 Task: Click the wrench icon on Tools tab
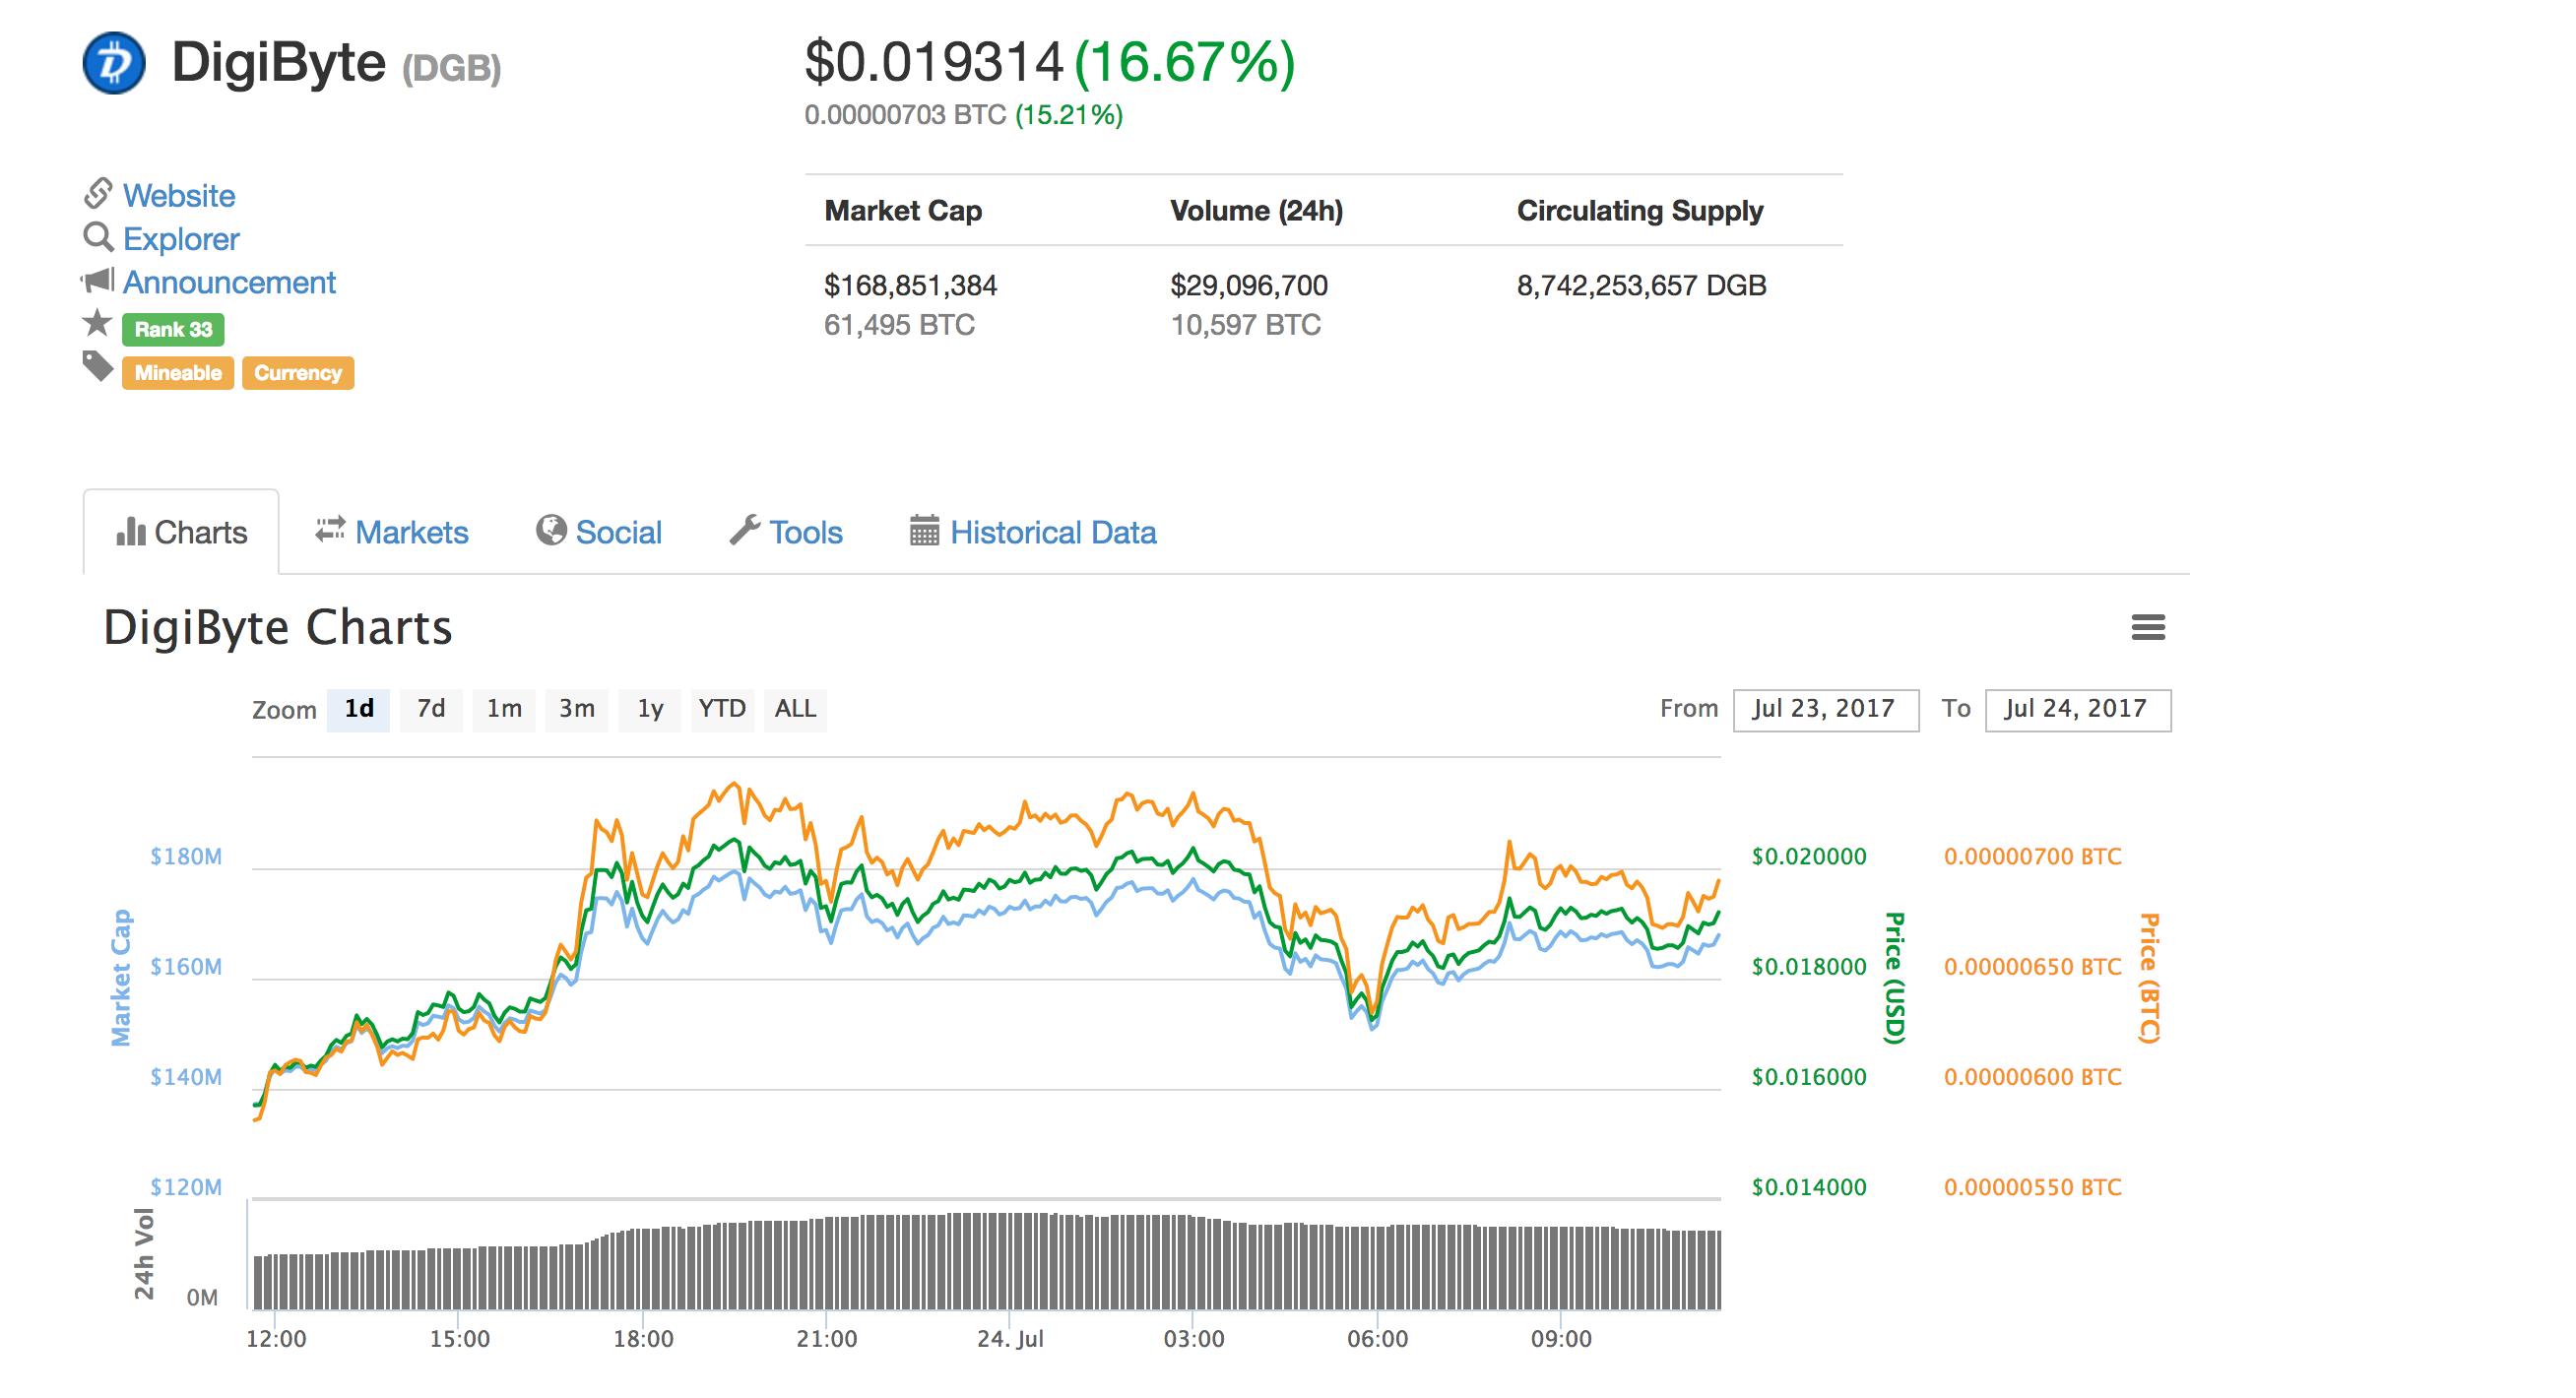[745, 530]
